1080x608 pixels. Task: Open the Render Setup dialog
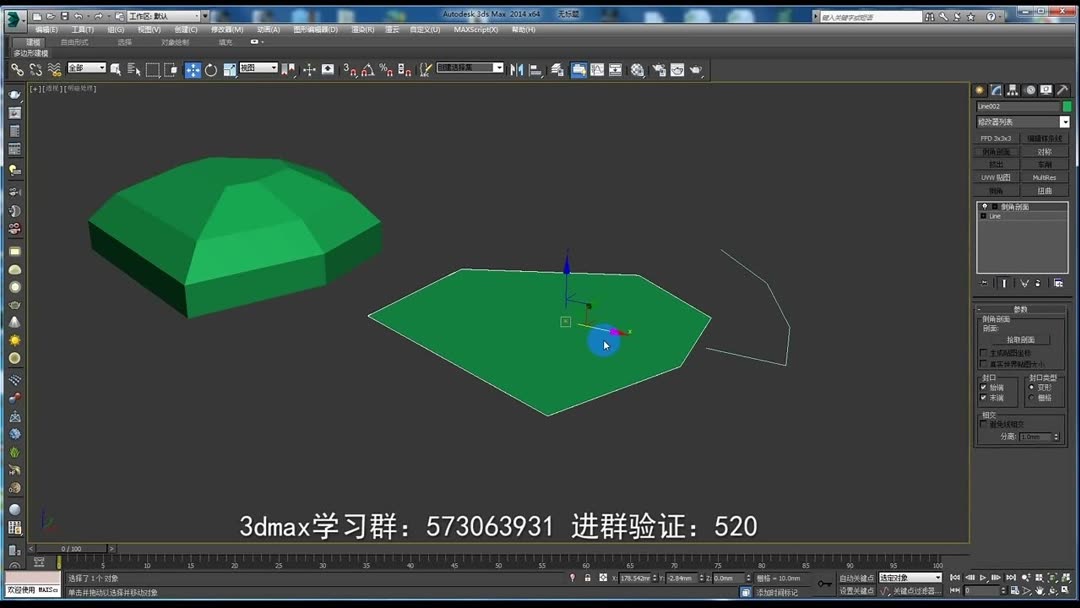coord(660,69)
